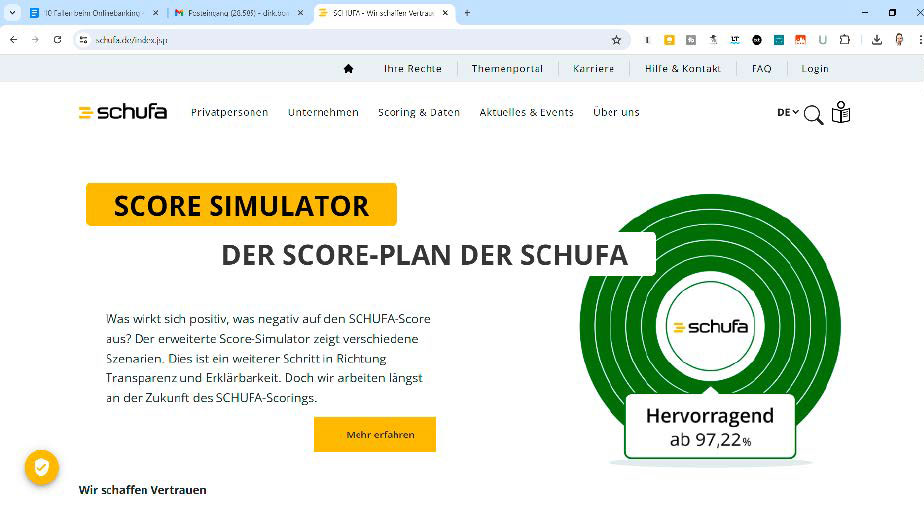Open the yellow shield badge

41,467
